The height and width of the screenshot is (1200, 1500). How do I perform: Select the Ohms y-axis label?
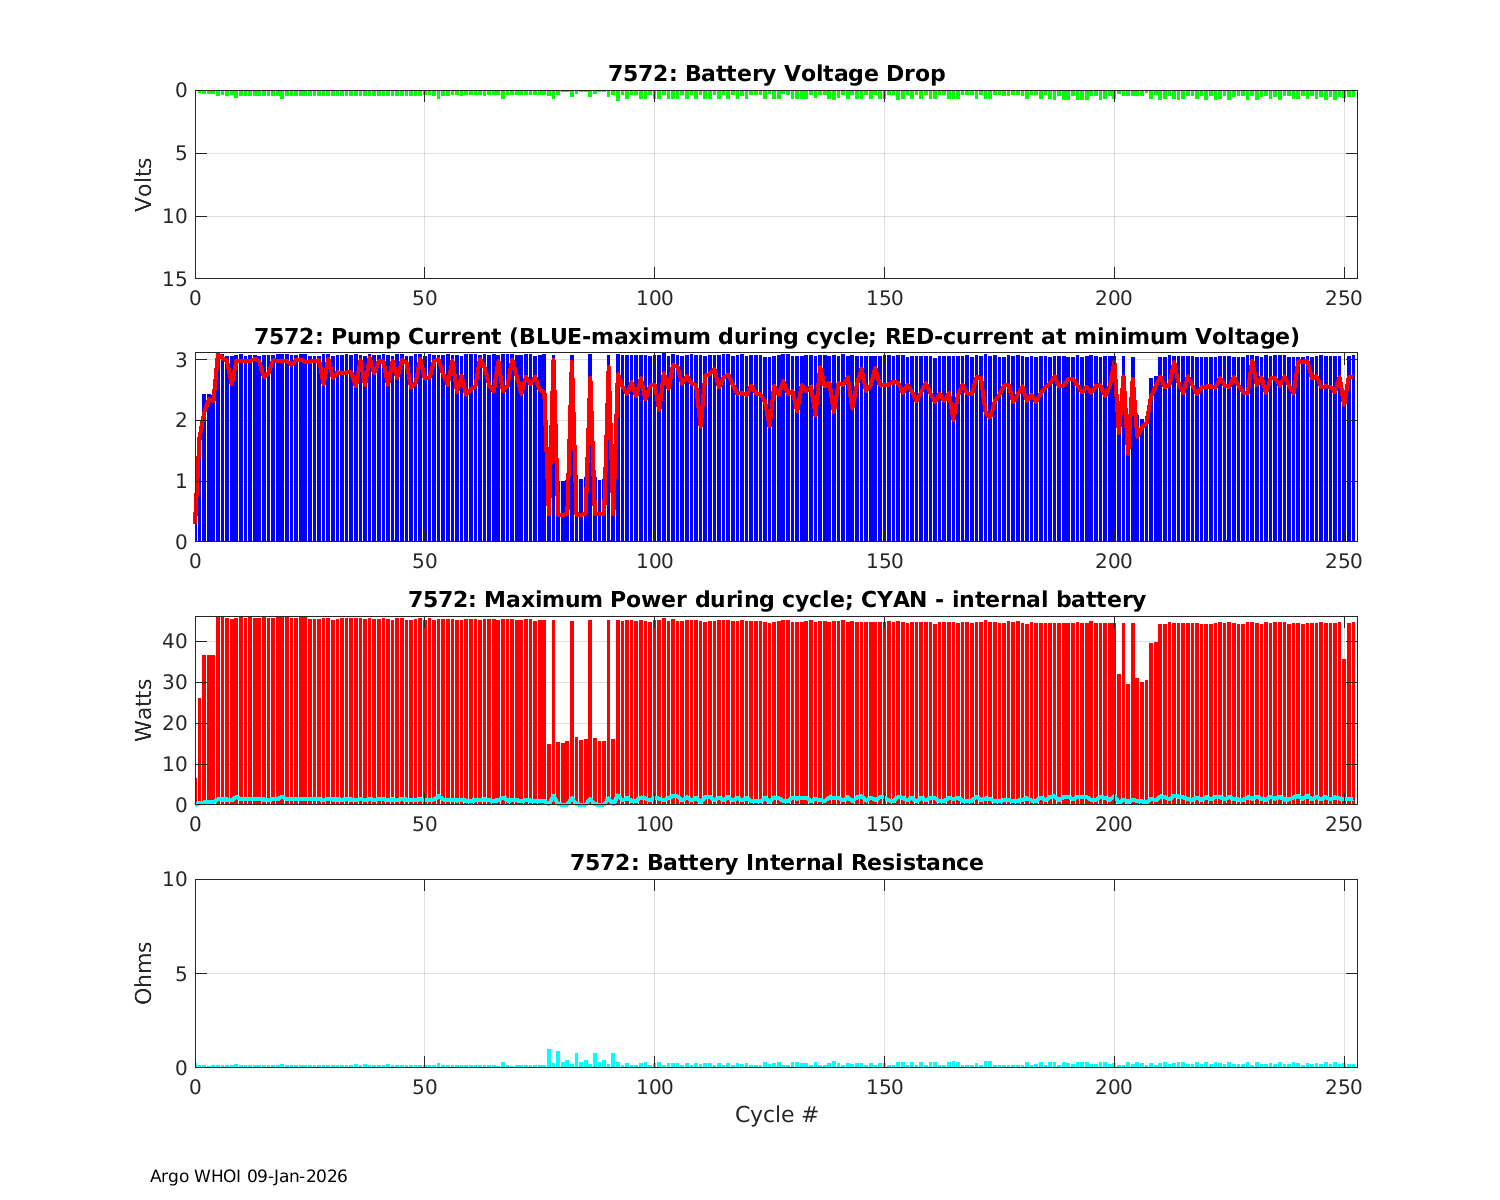pyautogui.click(x=144, y=973)
